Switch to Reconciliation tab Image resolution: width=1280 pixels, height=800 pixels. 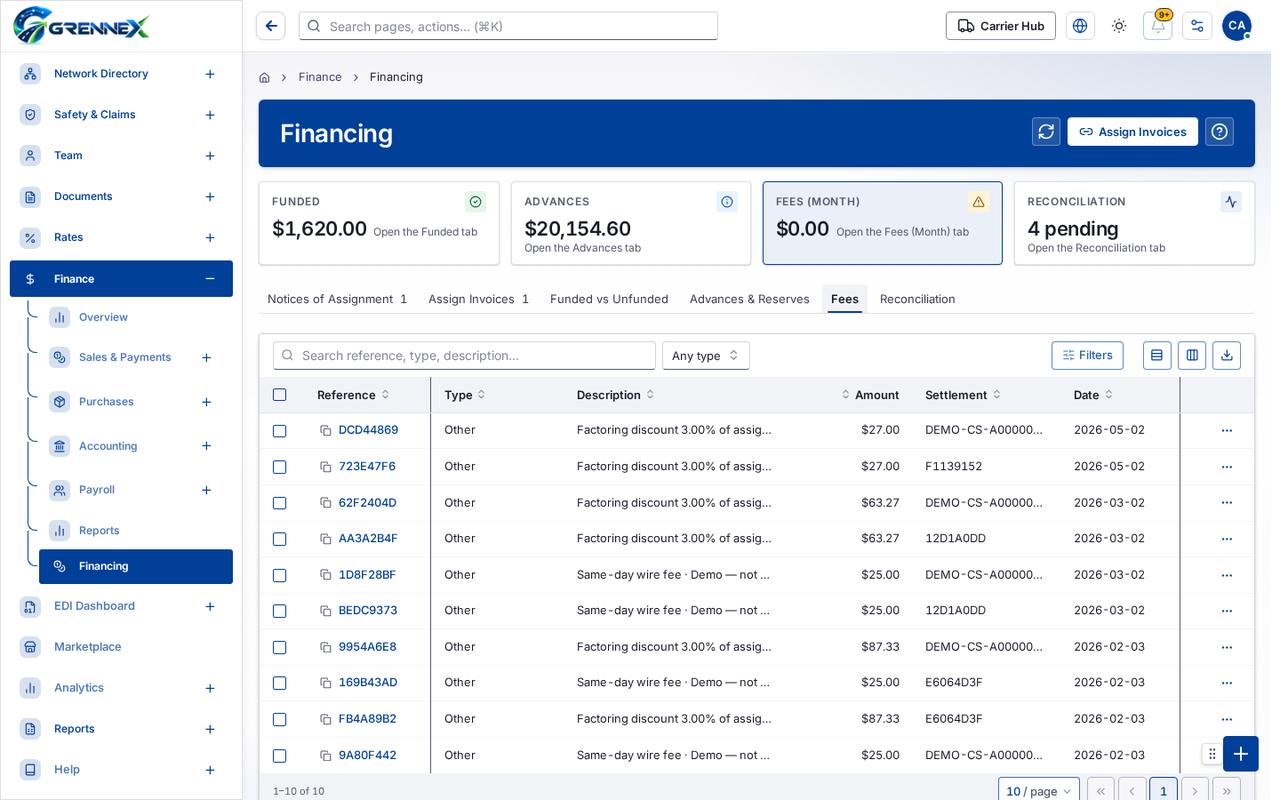click(x=917, y=299)
